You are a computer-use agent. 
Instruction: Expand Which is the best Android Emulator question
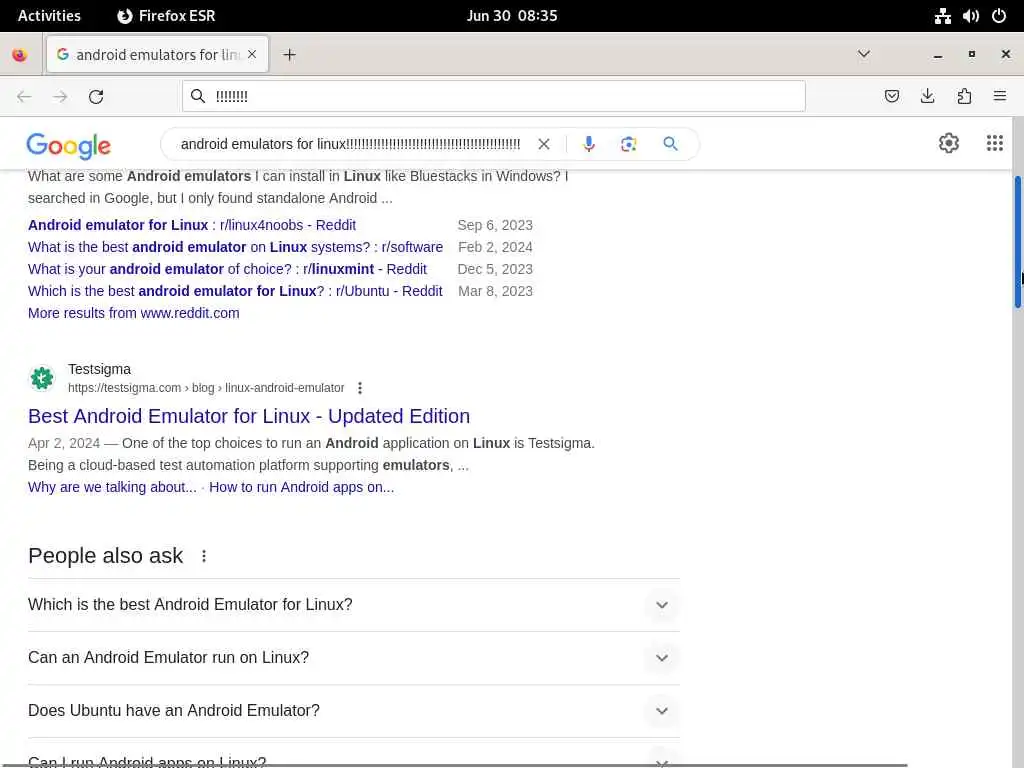pyautogui.click(x=353, y=605)
